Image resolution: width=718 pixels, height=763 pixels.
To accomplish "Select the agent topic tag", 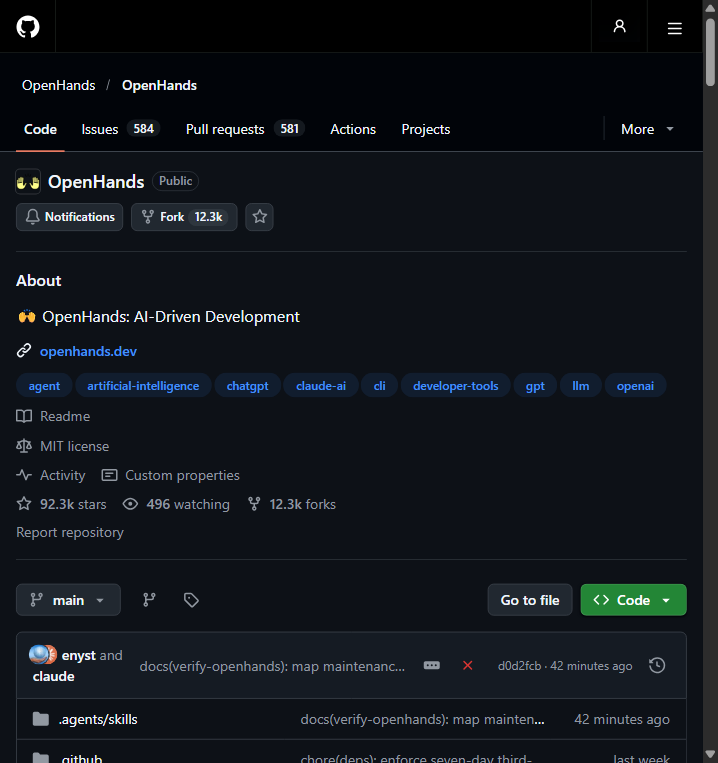I will point(44,386).
